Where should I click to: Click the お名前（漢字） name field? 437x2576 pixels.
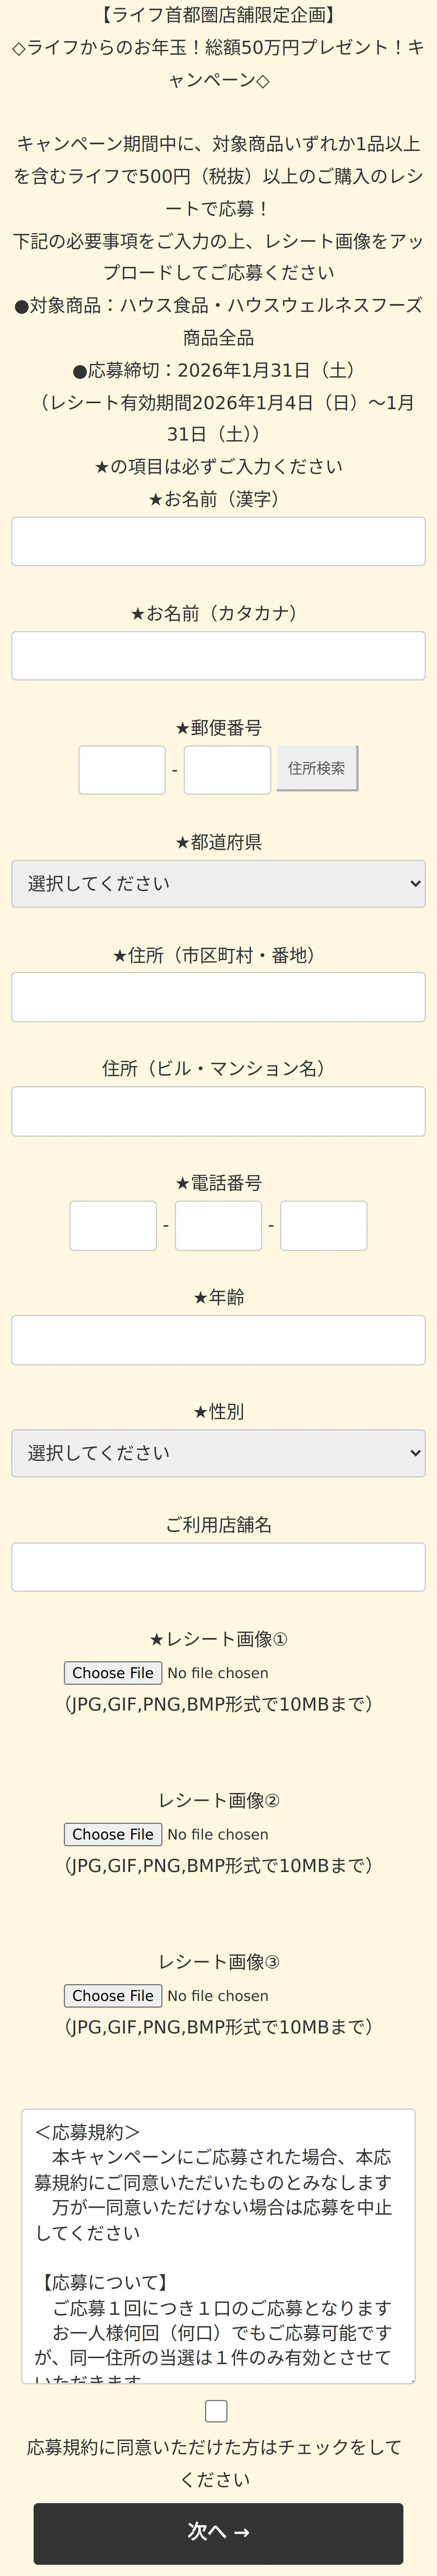[x=218, y=541]
